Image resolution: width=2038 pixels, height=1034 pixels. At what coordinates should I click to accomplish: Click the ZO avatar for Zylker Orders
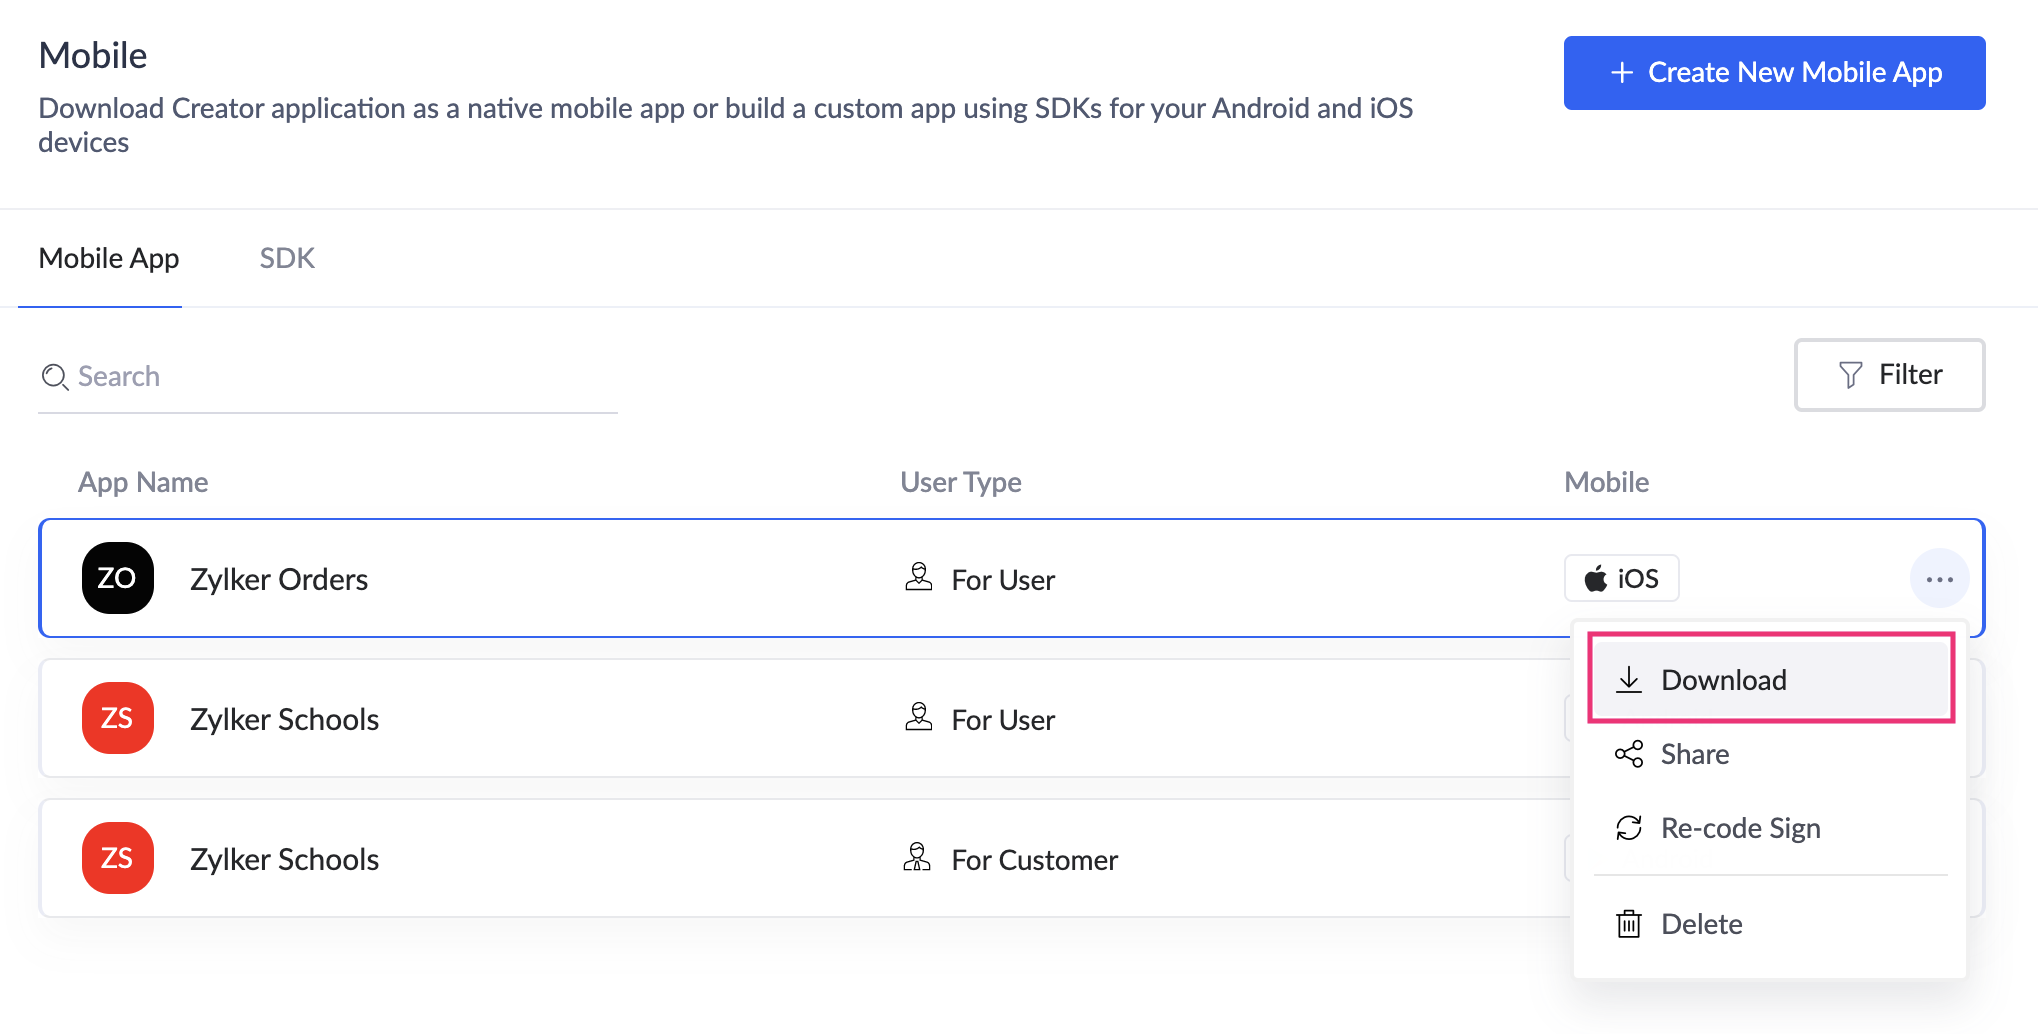pos(117,578)
